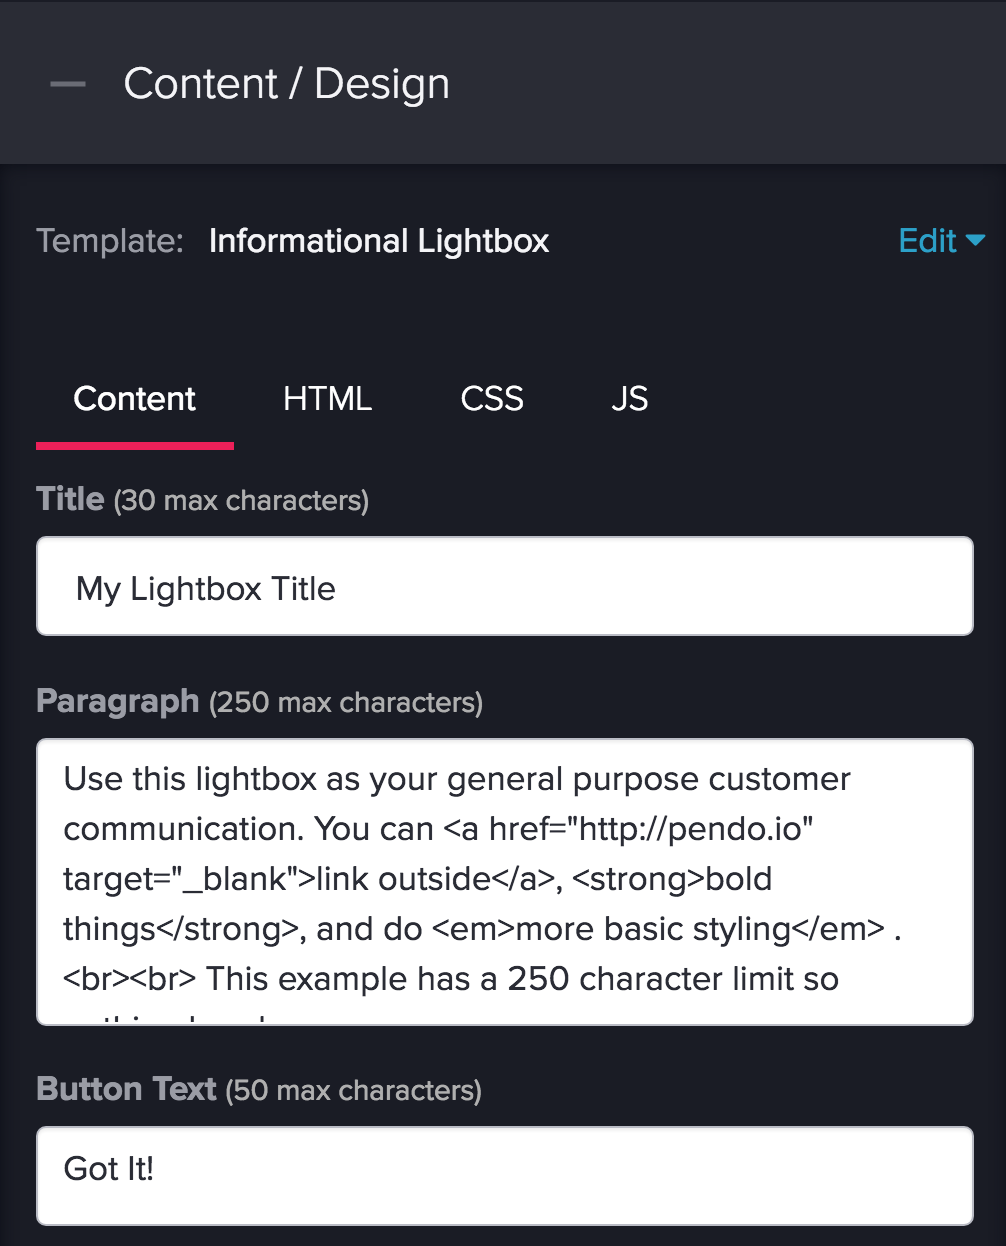Click the (50 max characters) hint text
The height and width of the screenshot is (1246, 1006).
click(354, 1090)
